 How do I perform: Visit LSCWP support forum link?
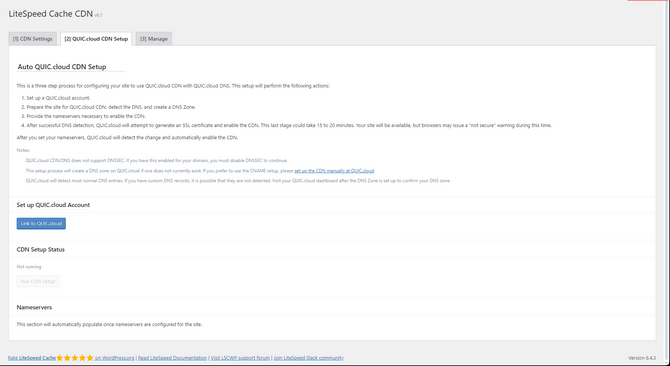[x=240, y=358]
